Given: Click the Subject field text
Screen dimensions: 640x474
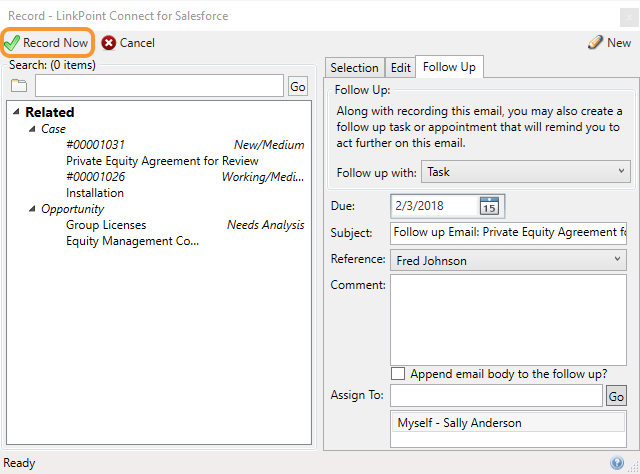Looking at the screenshot, I should click(x=508, y=233).
